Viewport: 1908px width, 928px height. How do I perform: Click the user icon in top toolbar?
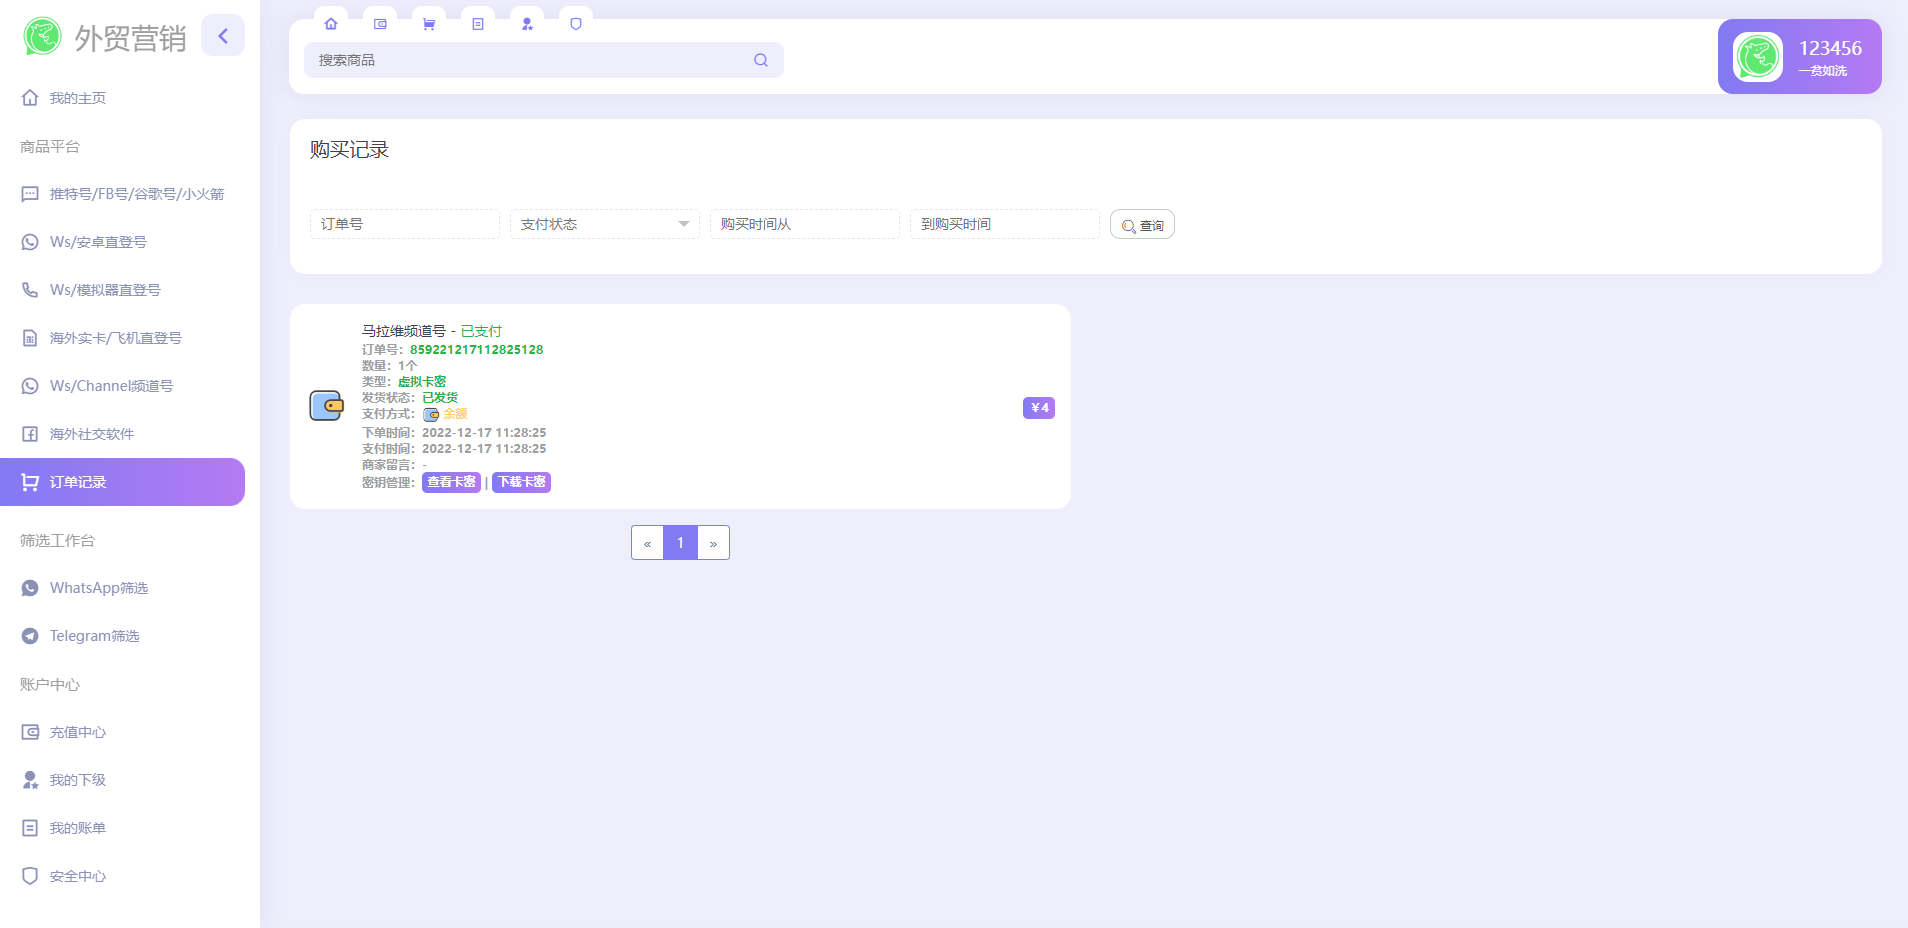(x=527, y=24)
